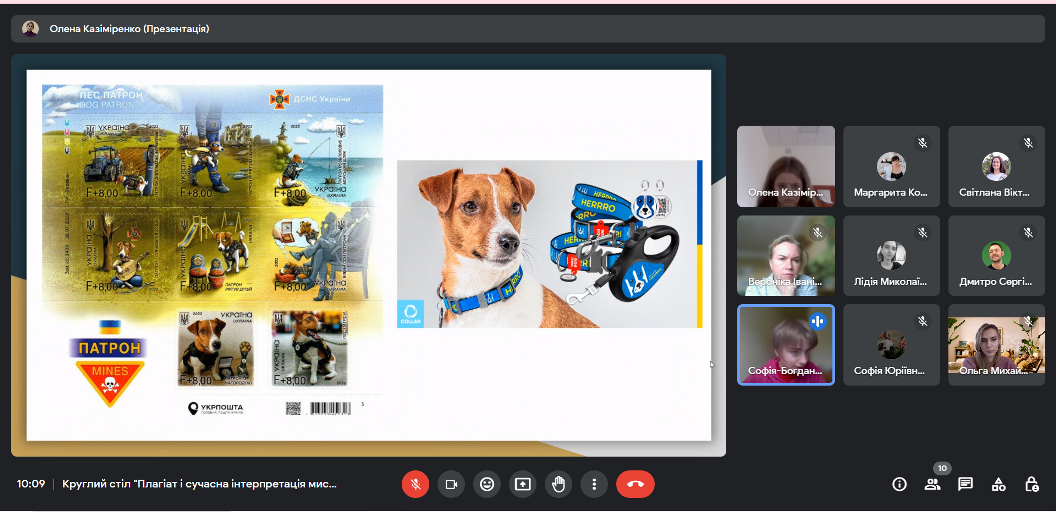Click Світлана's round profile avatar
Screen dimensions: 1056x512
click(x=996, y=166)
